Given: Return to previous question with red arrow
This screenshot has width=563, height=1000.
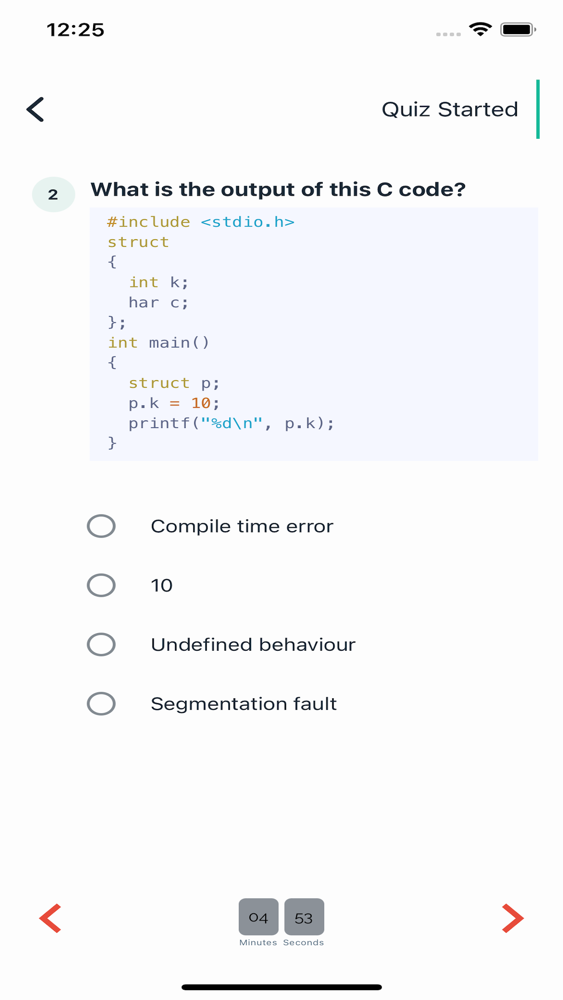Looking at the screenshot, I should point(50,918).
